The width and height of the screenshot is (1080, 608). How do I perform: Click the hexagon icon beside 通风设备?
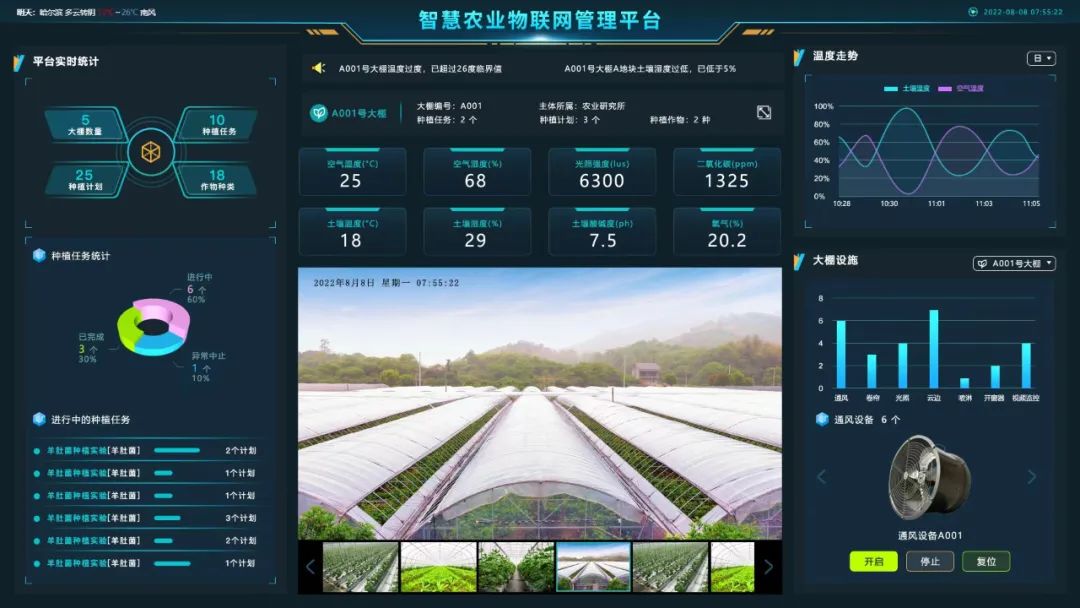[x=822, y=419]
